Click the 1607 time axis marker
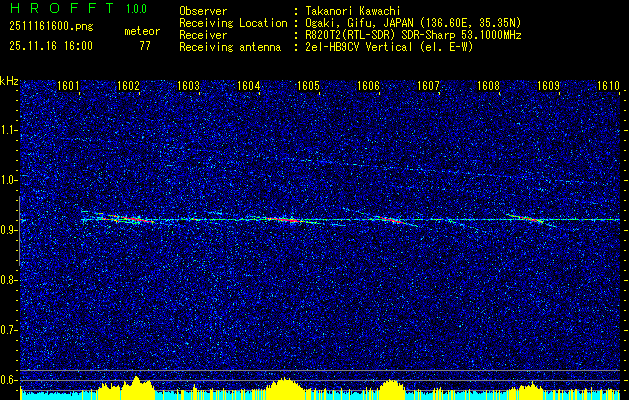The width and height of the screenshot is (629, 400). tap(428, 85)
